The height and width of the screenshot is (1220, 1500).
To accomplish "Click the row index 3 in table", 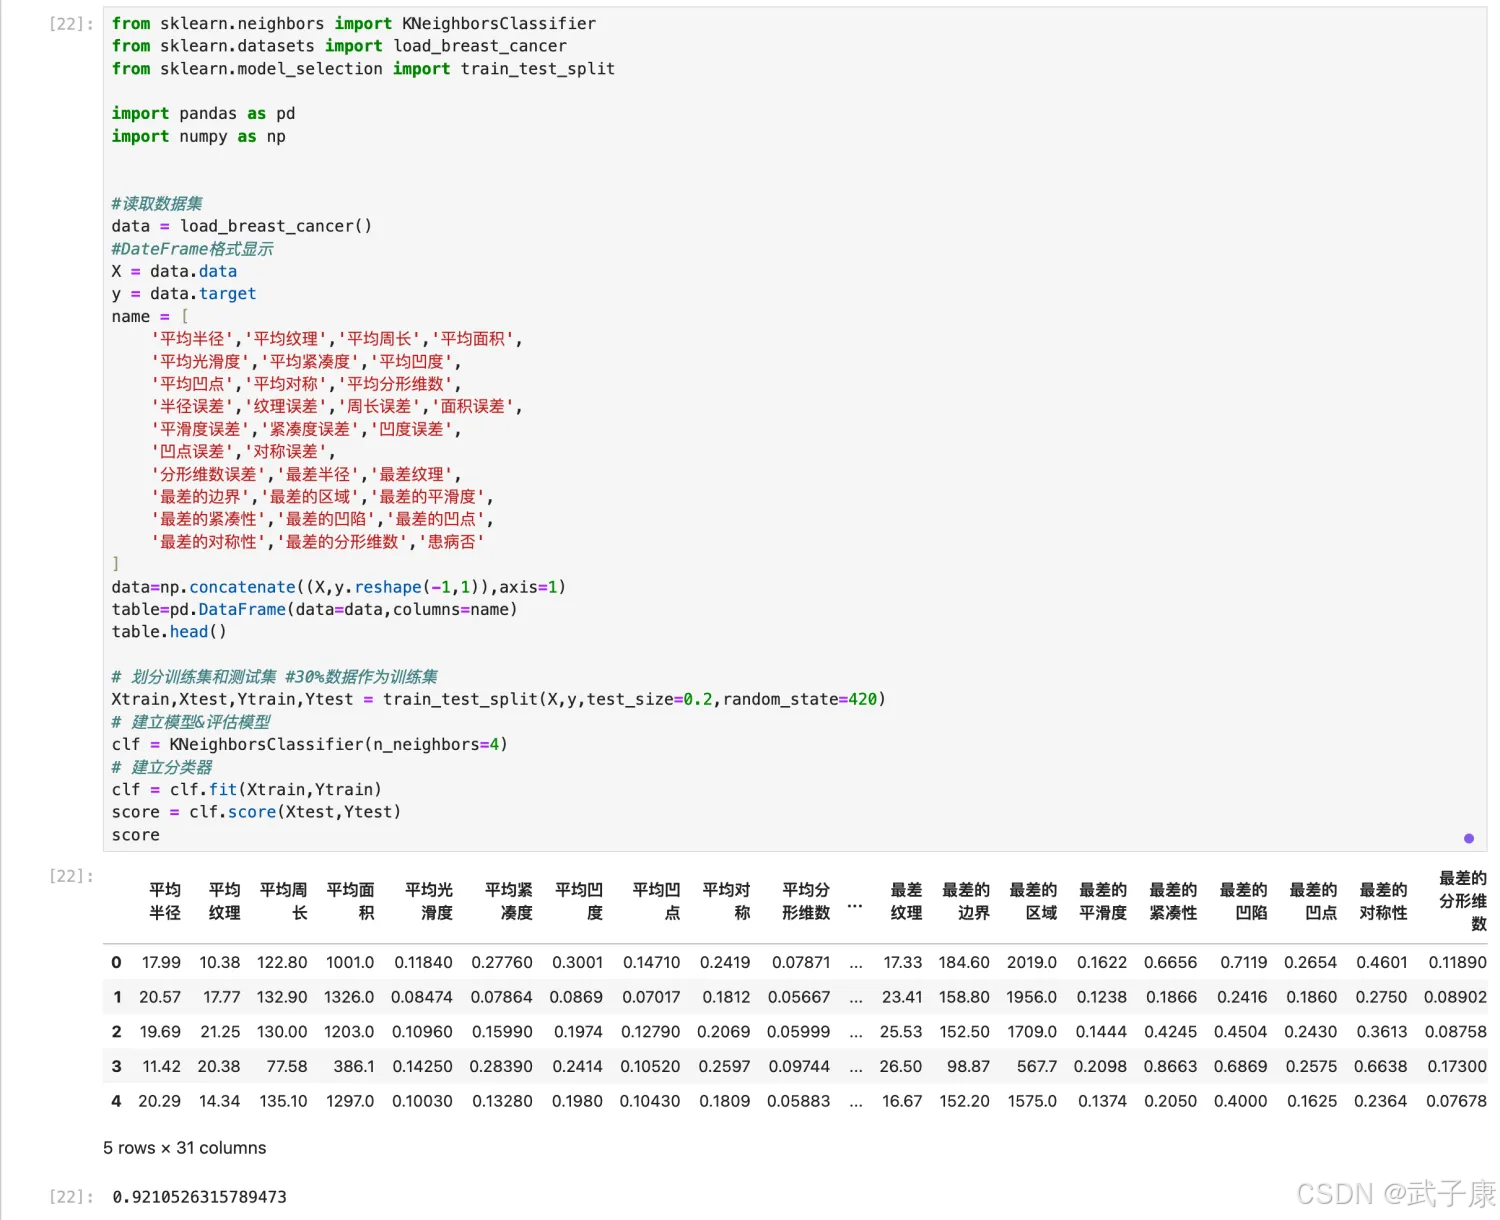I will 116,1066.
